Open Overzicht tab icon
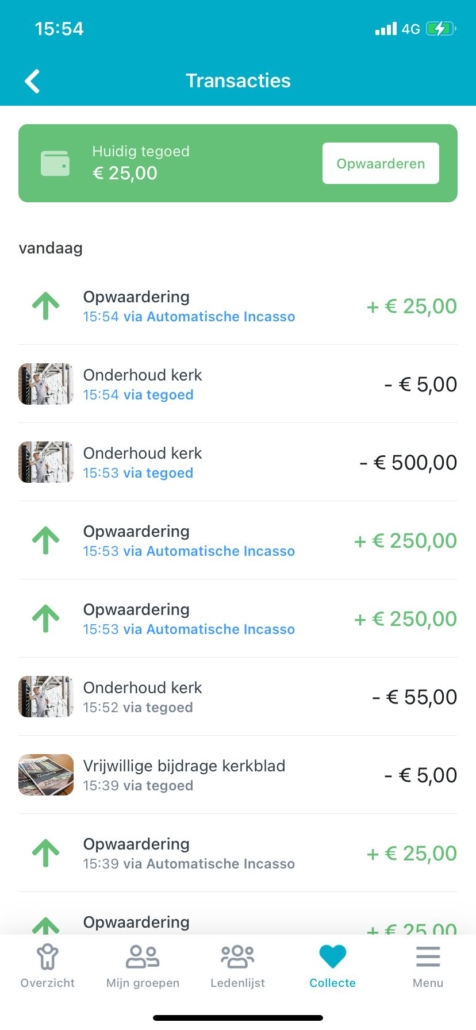This screenshot has width=476, height=1030. tap(47, 957)
